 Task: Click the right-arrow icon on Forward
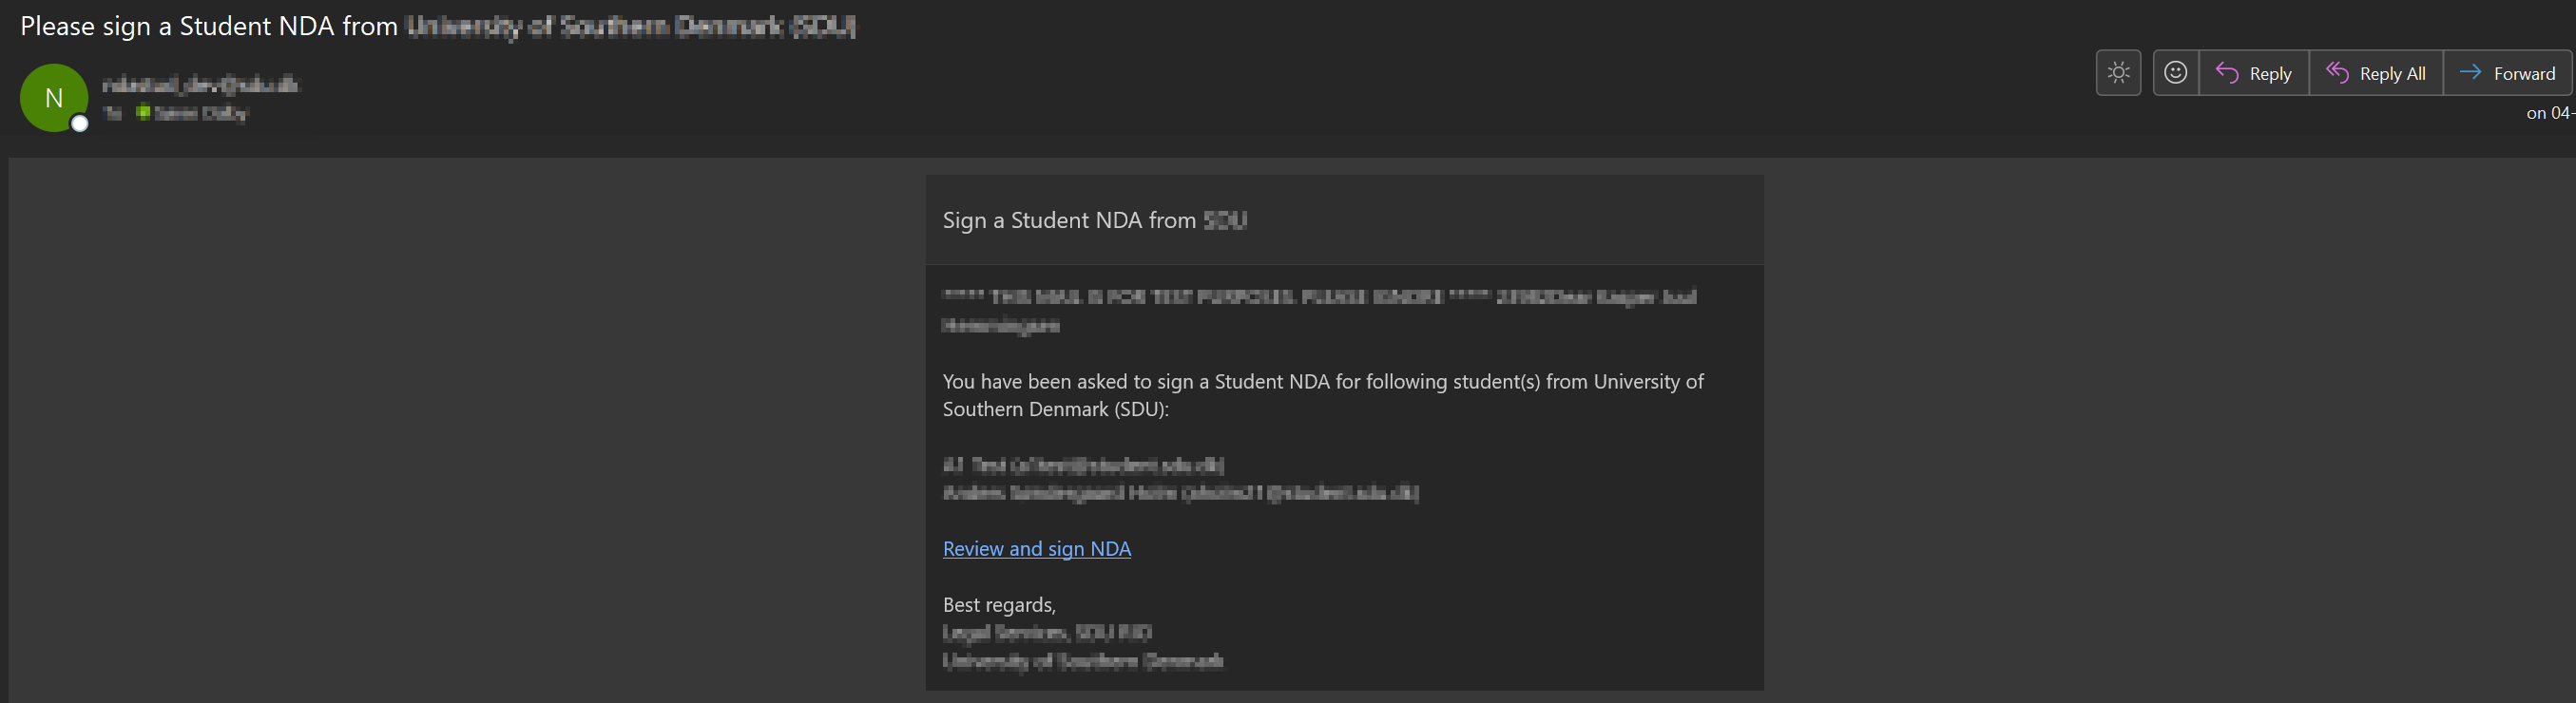click(2470, 72)
